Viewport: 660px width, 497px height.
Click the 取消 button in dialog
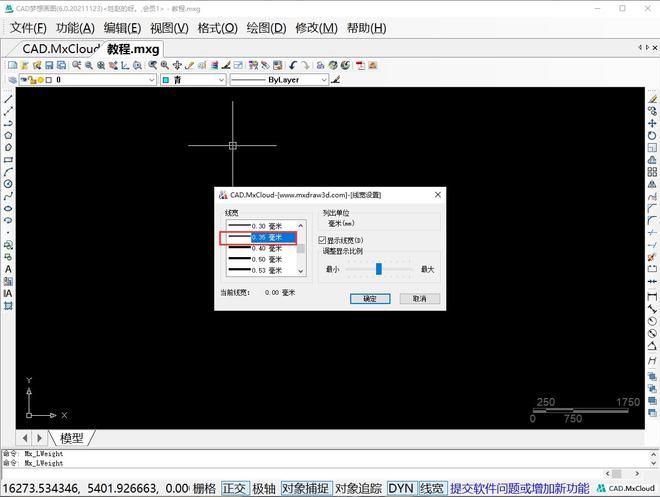420,298
